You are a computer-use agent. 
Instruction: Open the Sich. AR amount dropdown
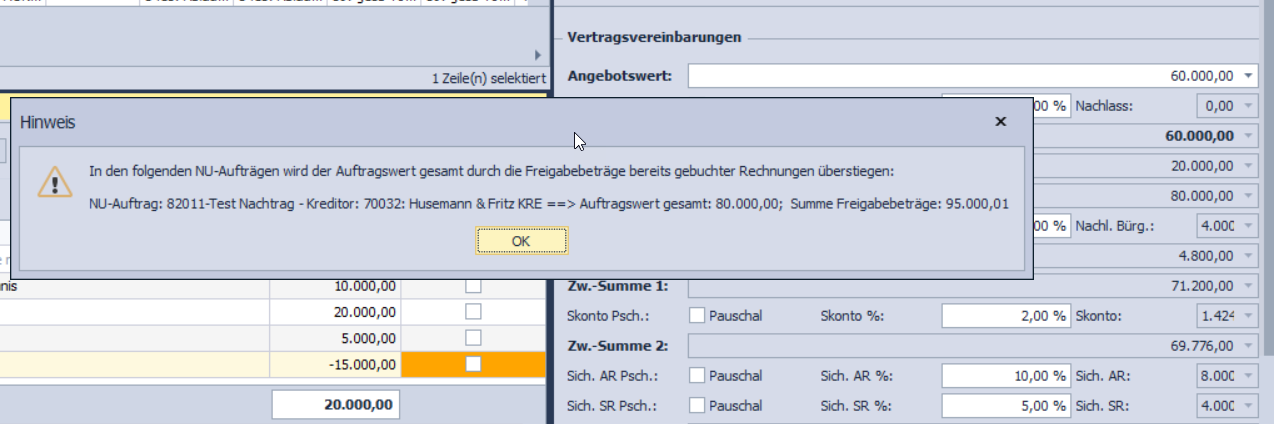coord(1248,377)
